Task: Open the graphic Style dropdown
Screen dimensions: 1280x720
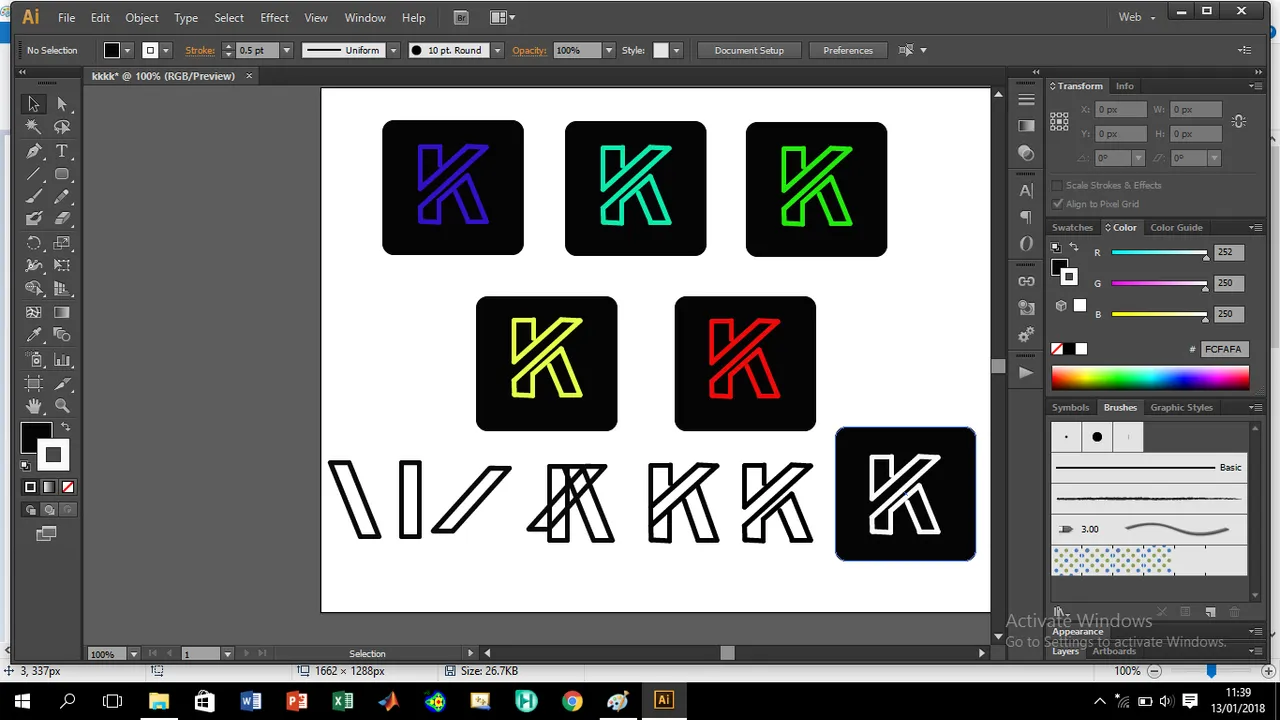Action: point(676,50)
